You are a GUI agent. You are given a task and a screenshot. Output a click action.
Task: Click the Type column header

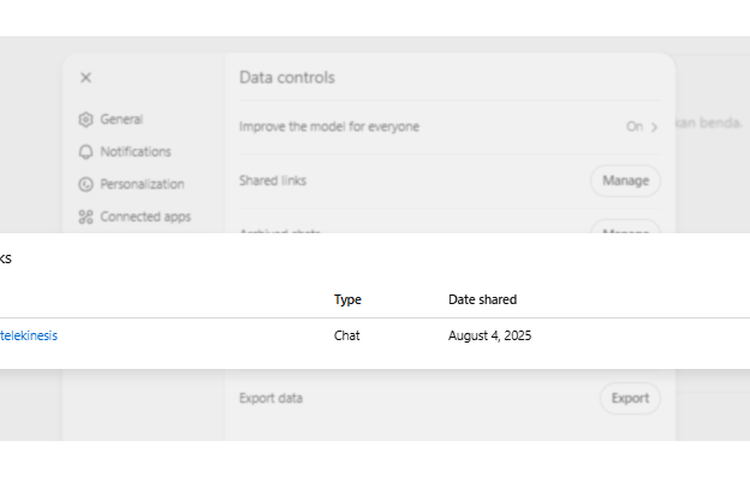tap(347, 300)
